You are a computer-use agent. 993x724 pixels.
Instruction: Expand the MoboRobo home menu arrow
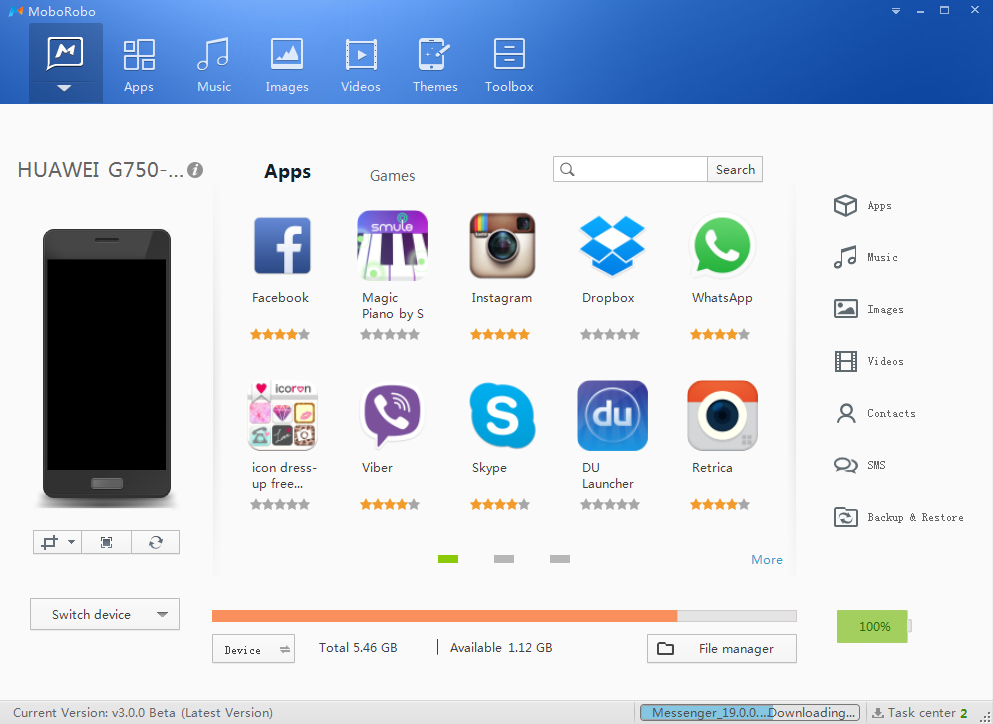point(65,89)
